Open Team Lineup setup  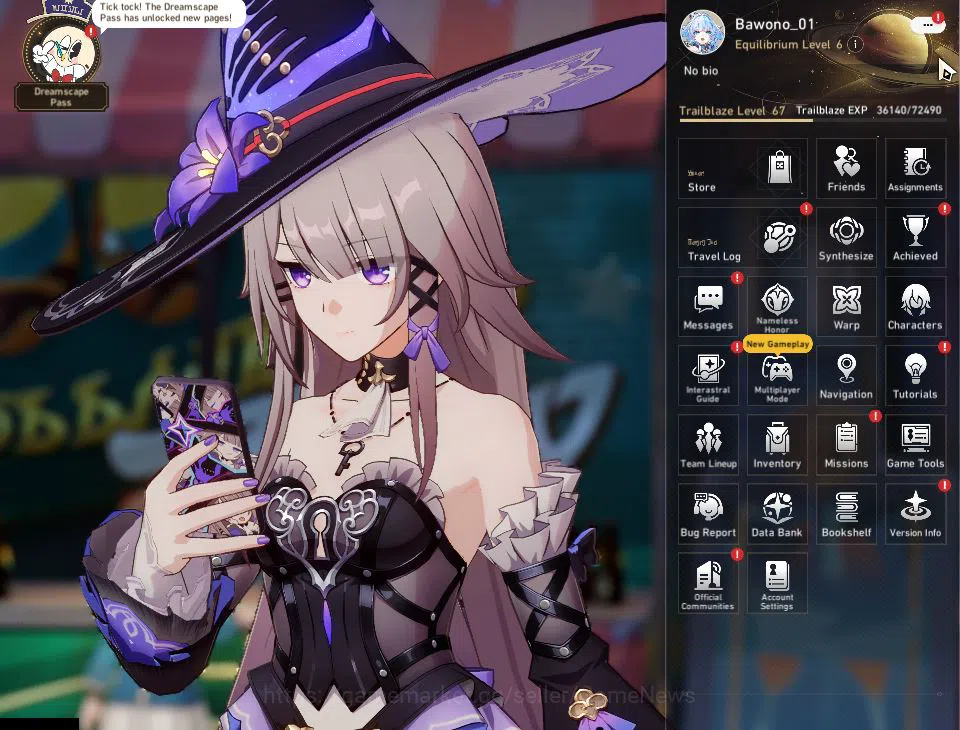click(x=708, y=445)
